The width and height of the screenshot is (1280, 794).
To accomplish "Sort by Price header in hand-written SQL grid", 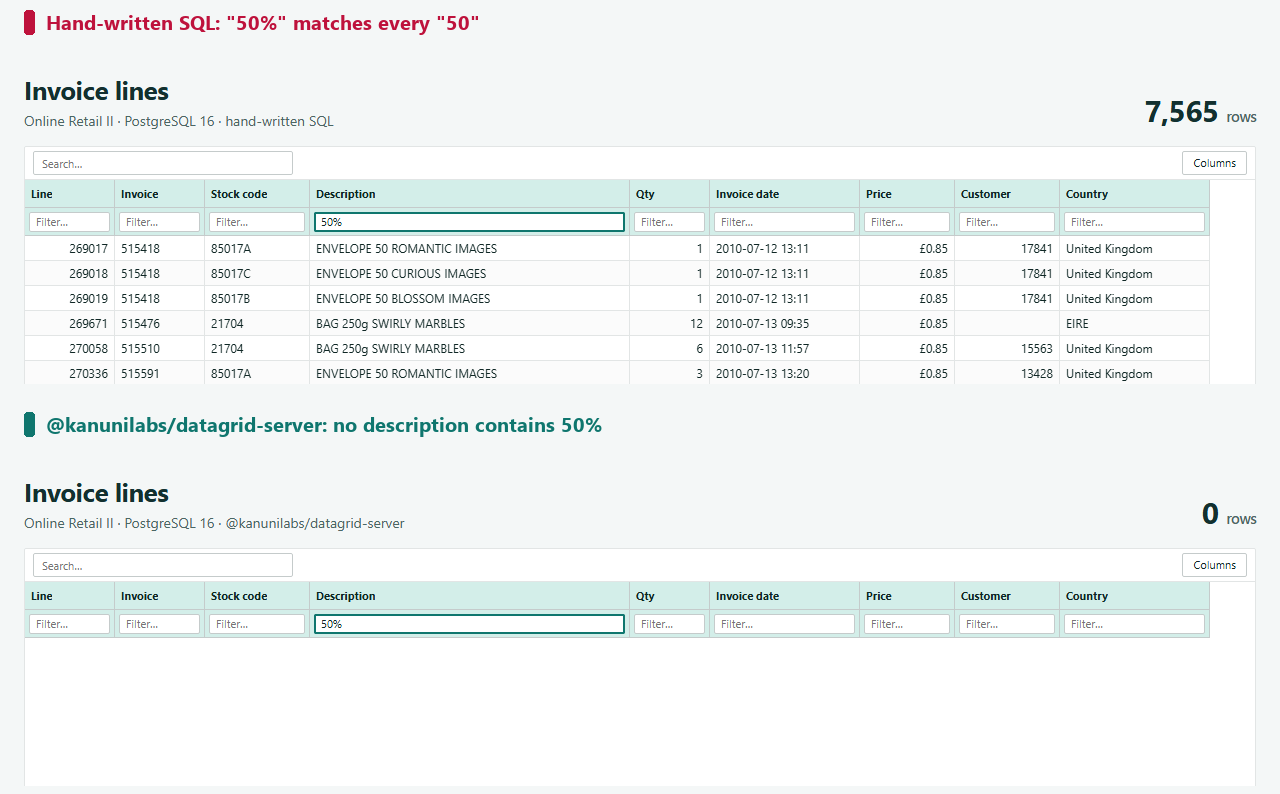I will [x=907, y=194].
